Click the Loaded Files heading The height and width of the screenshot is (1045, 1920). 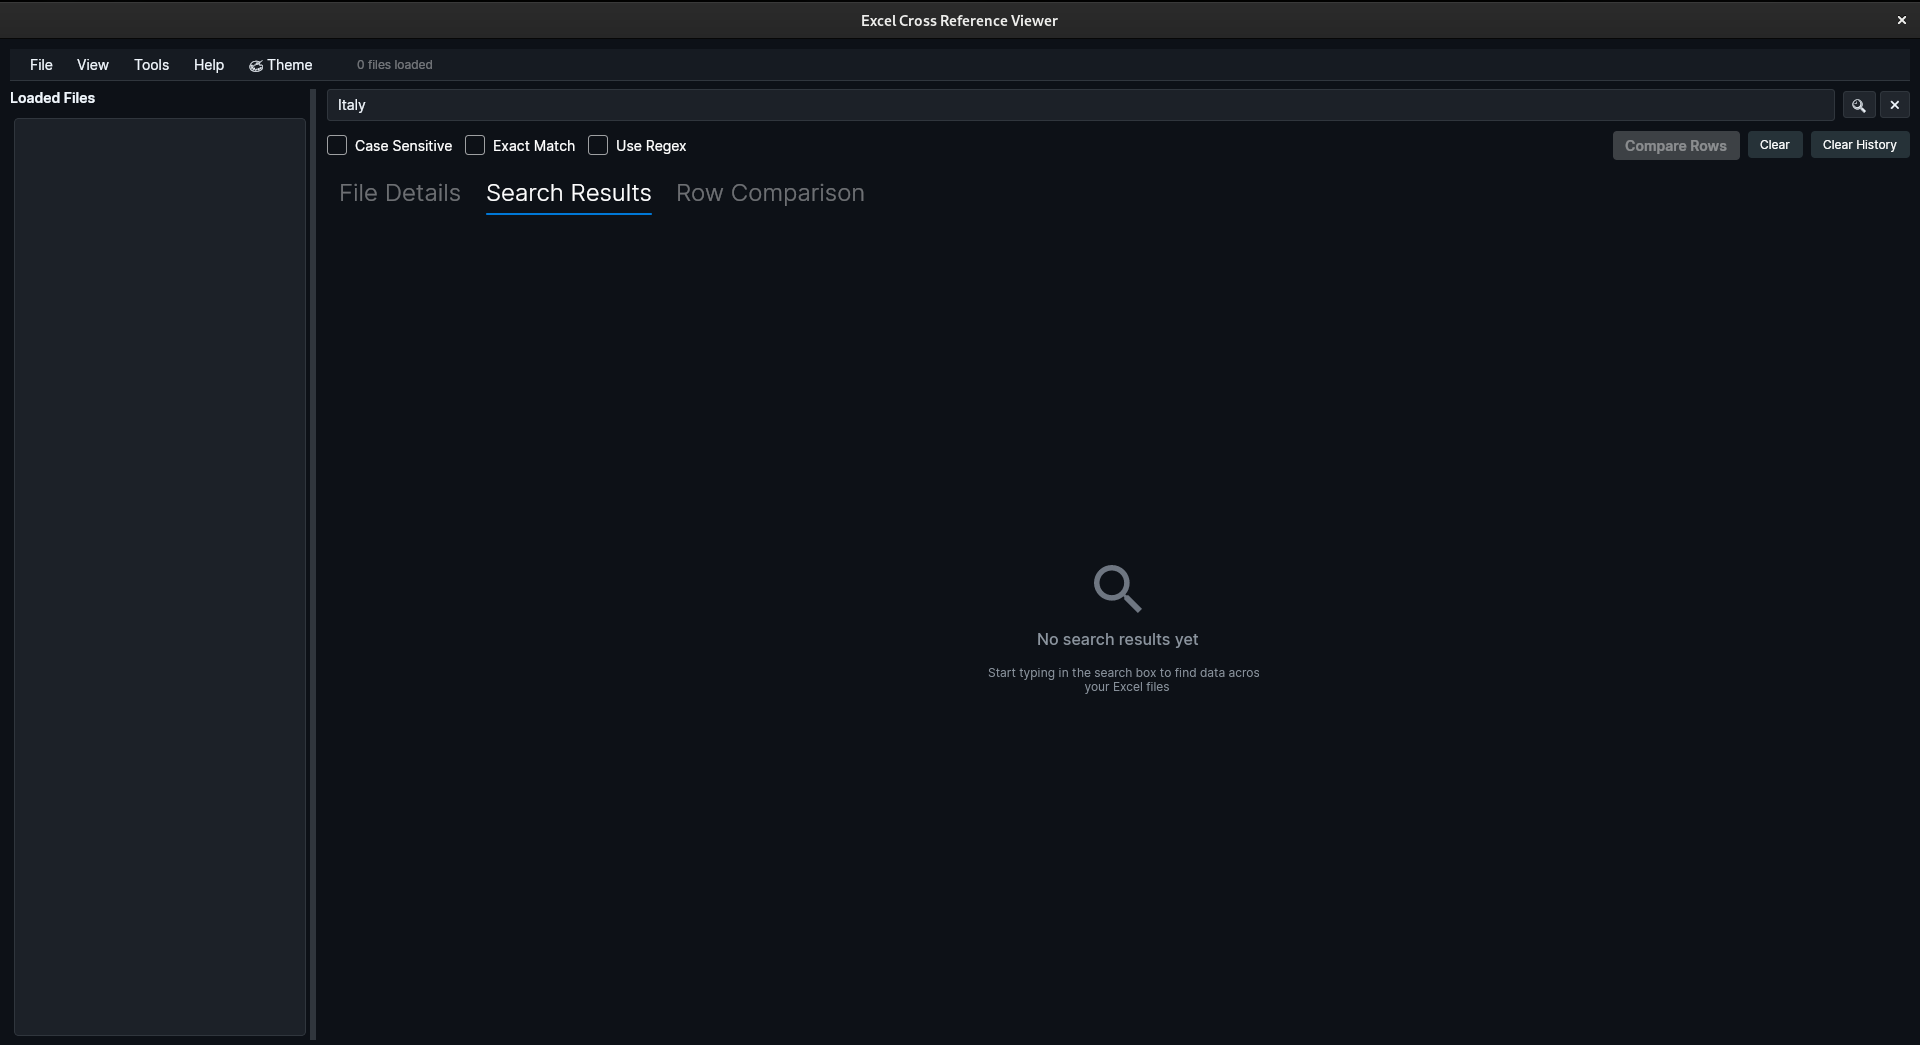52,98
